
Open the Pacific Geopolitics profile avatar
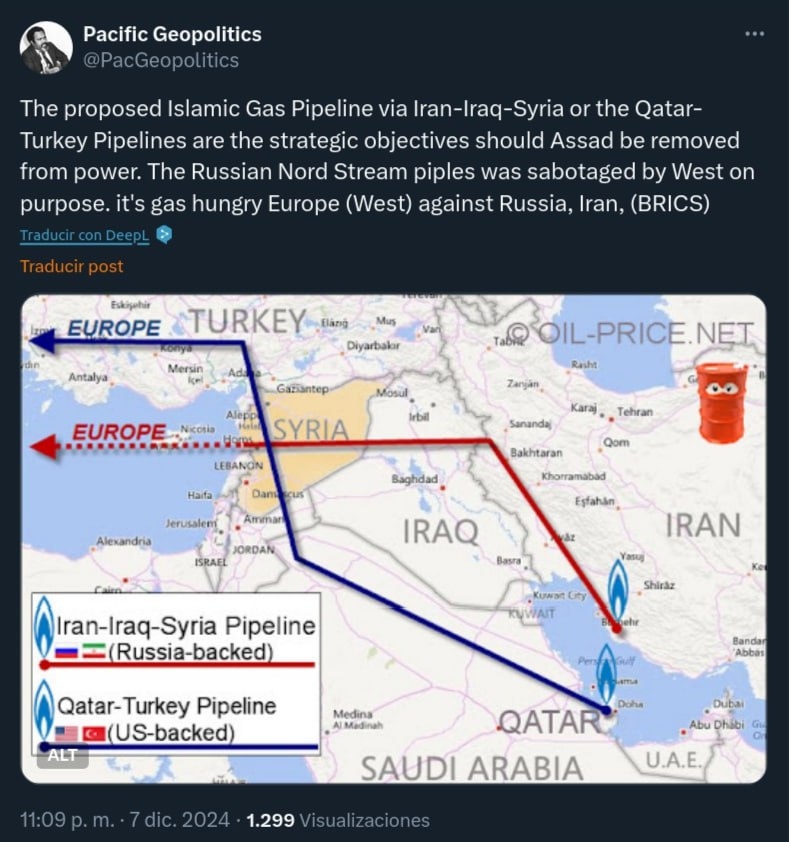46,47
